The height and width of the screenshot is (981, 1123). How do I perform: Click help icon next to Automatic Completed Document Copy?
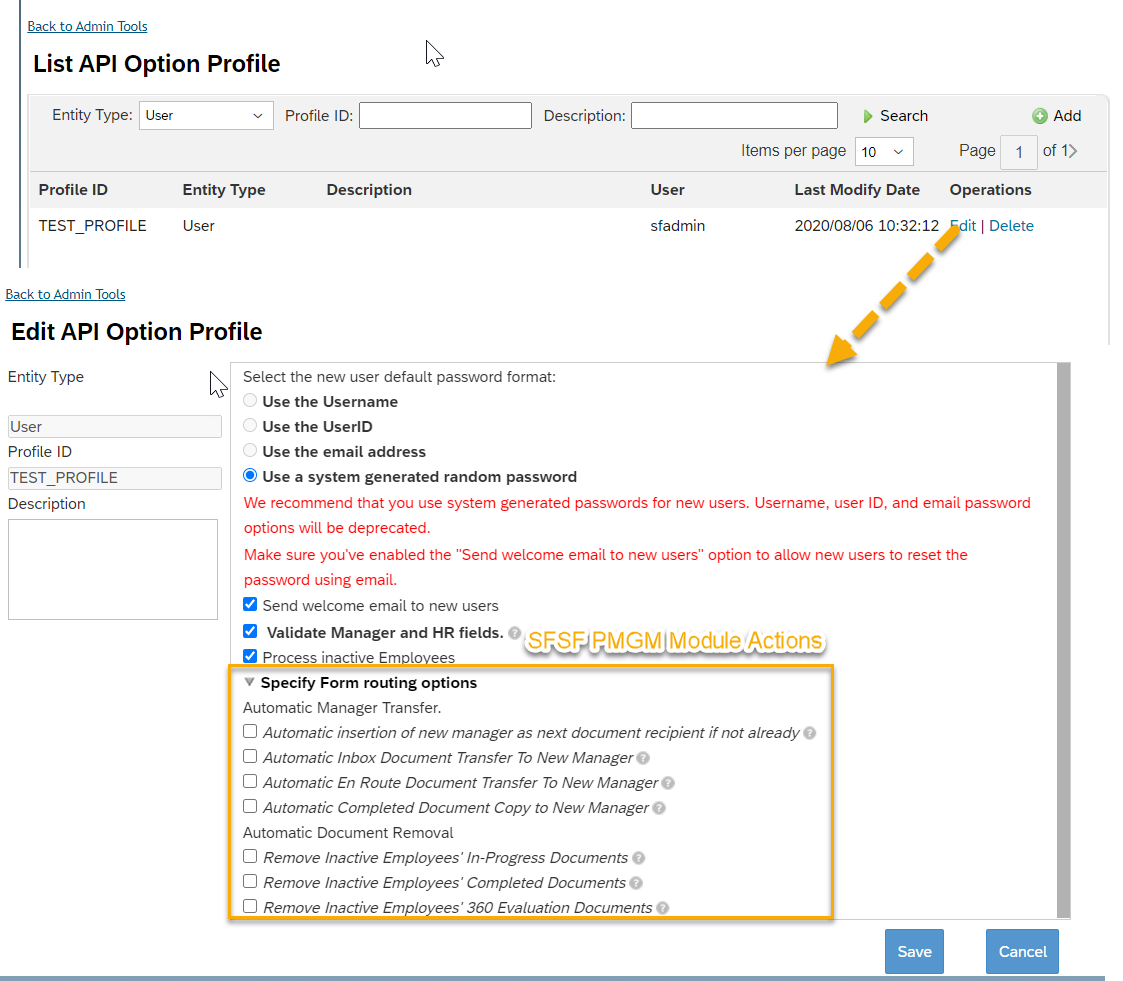point(659,808)
